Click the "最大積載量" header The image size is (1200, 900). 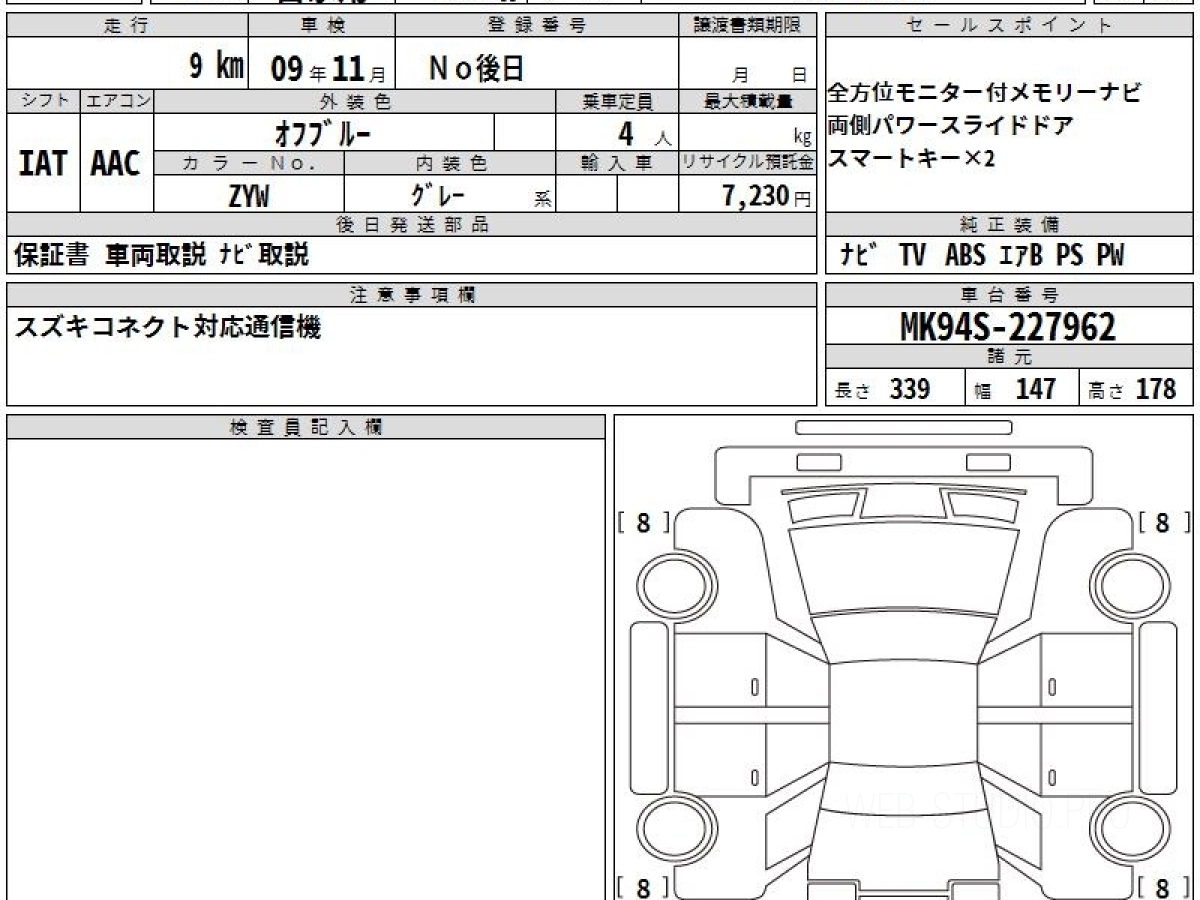click(748, 101)
